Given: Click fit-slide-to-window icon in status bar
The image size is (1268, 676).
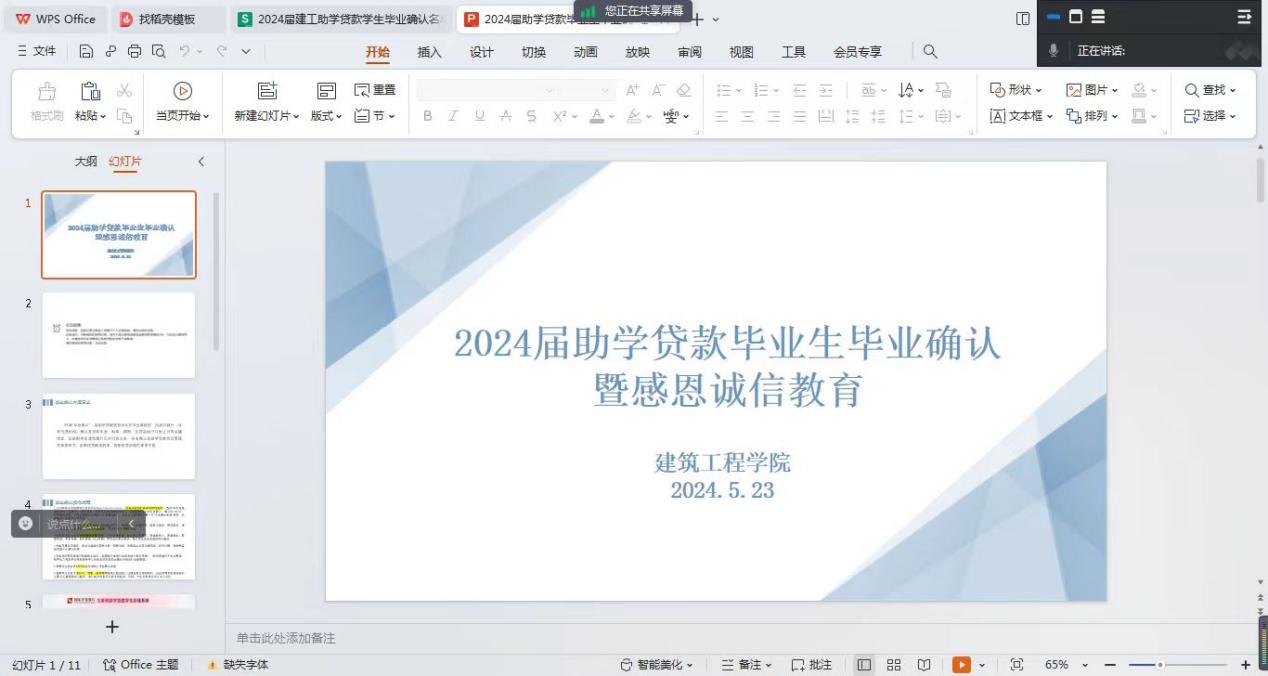Looking at the screenshot, I should 1016,665.
